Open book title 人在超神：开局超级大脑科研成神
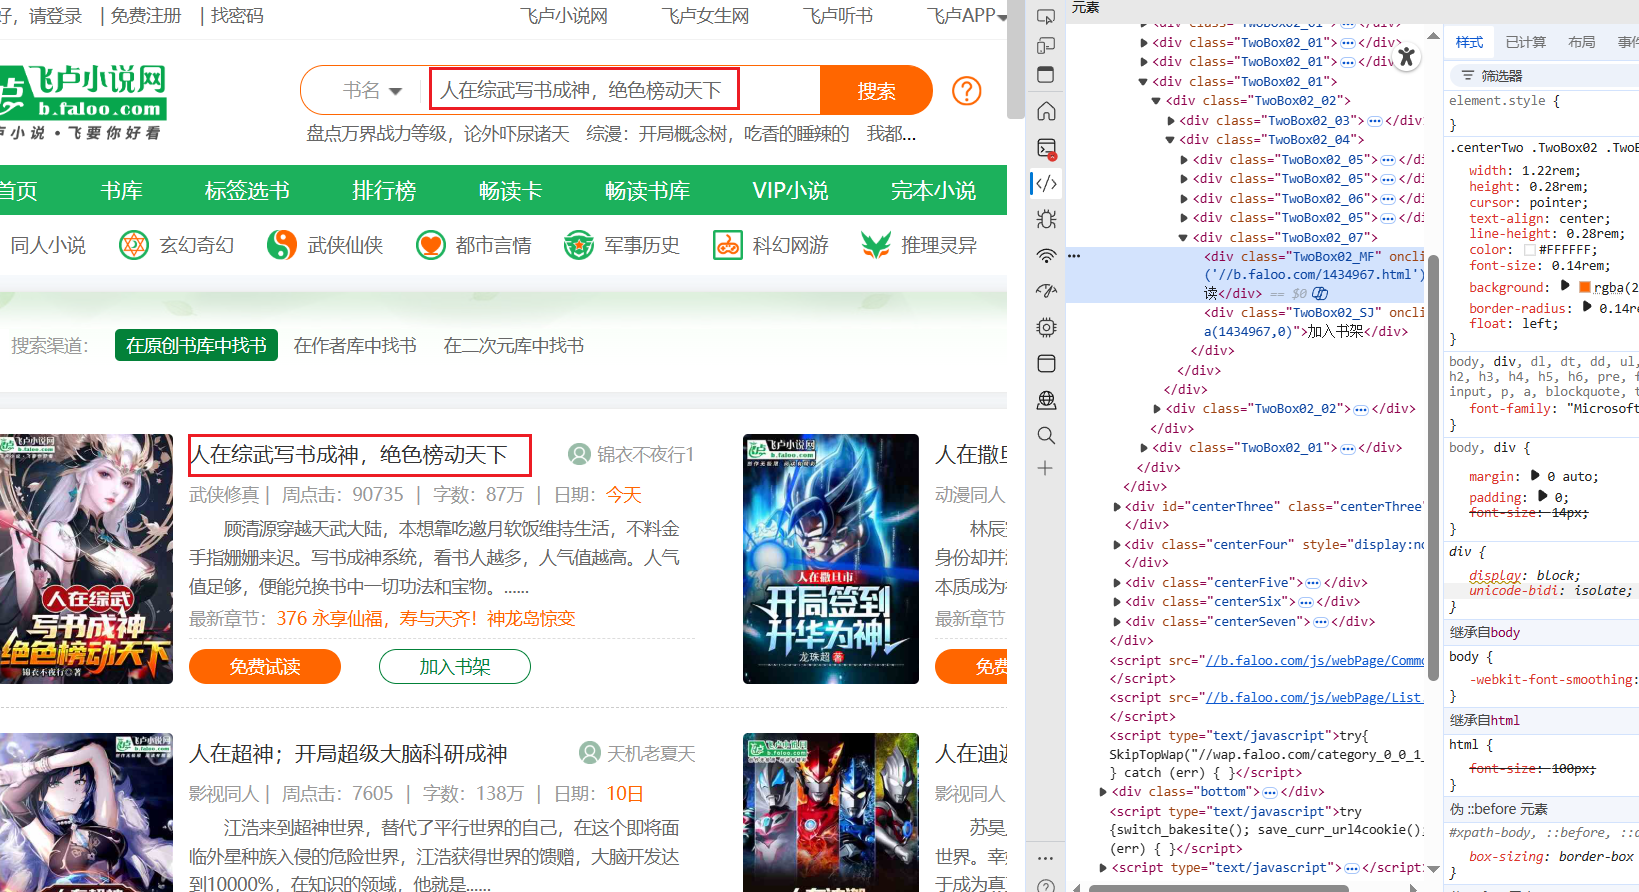The width and height of the screenshot is (1639, 892). (348, 754)
